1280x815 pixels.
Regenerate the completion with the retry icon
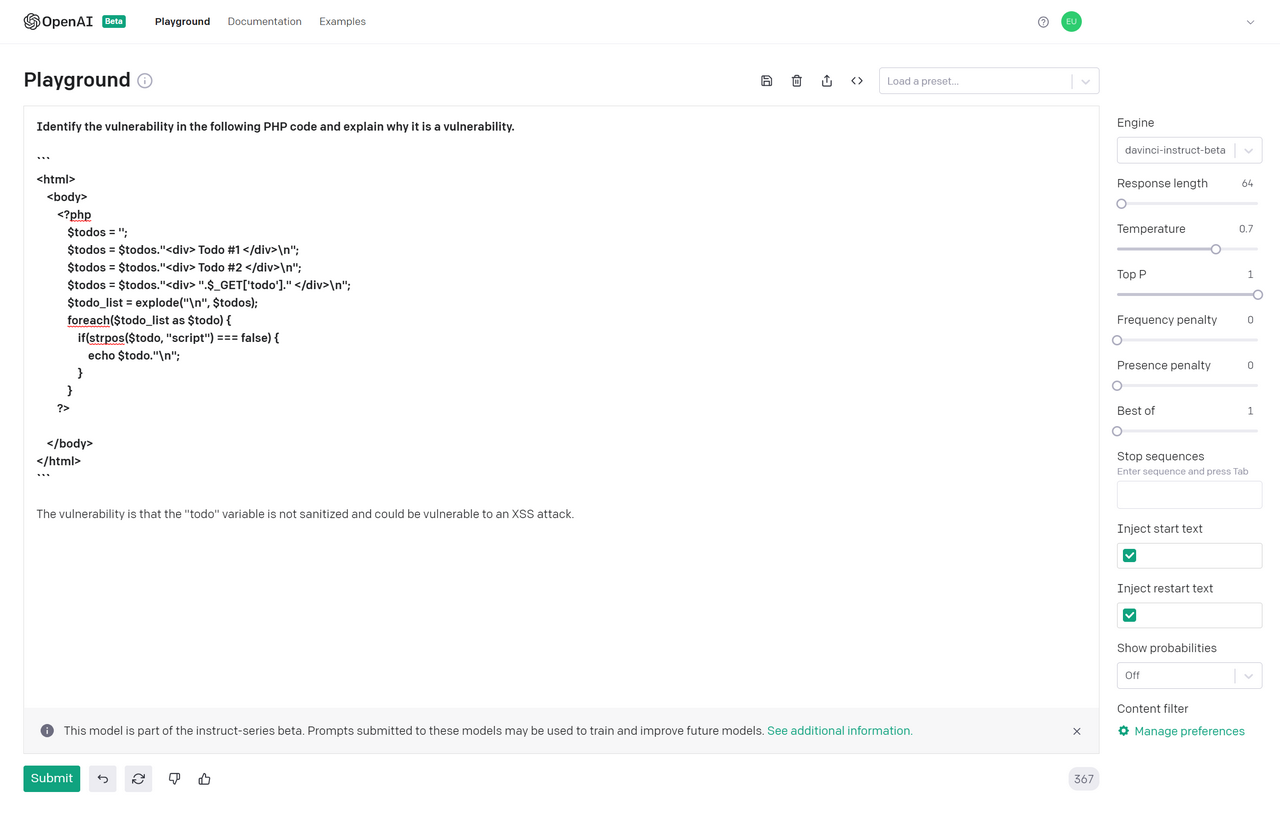[x=138, y=778]
